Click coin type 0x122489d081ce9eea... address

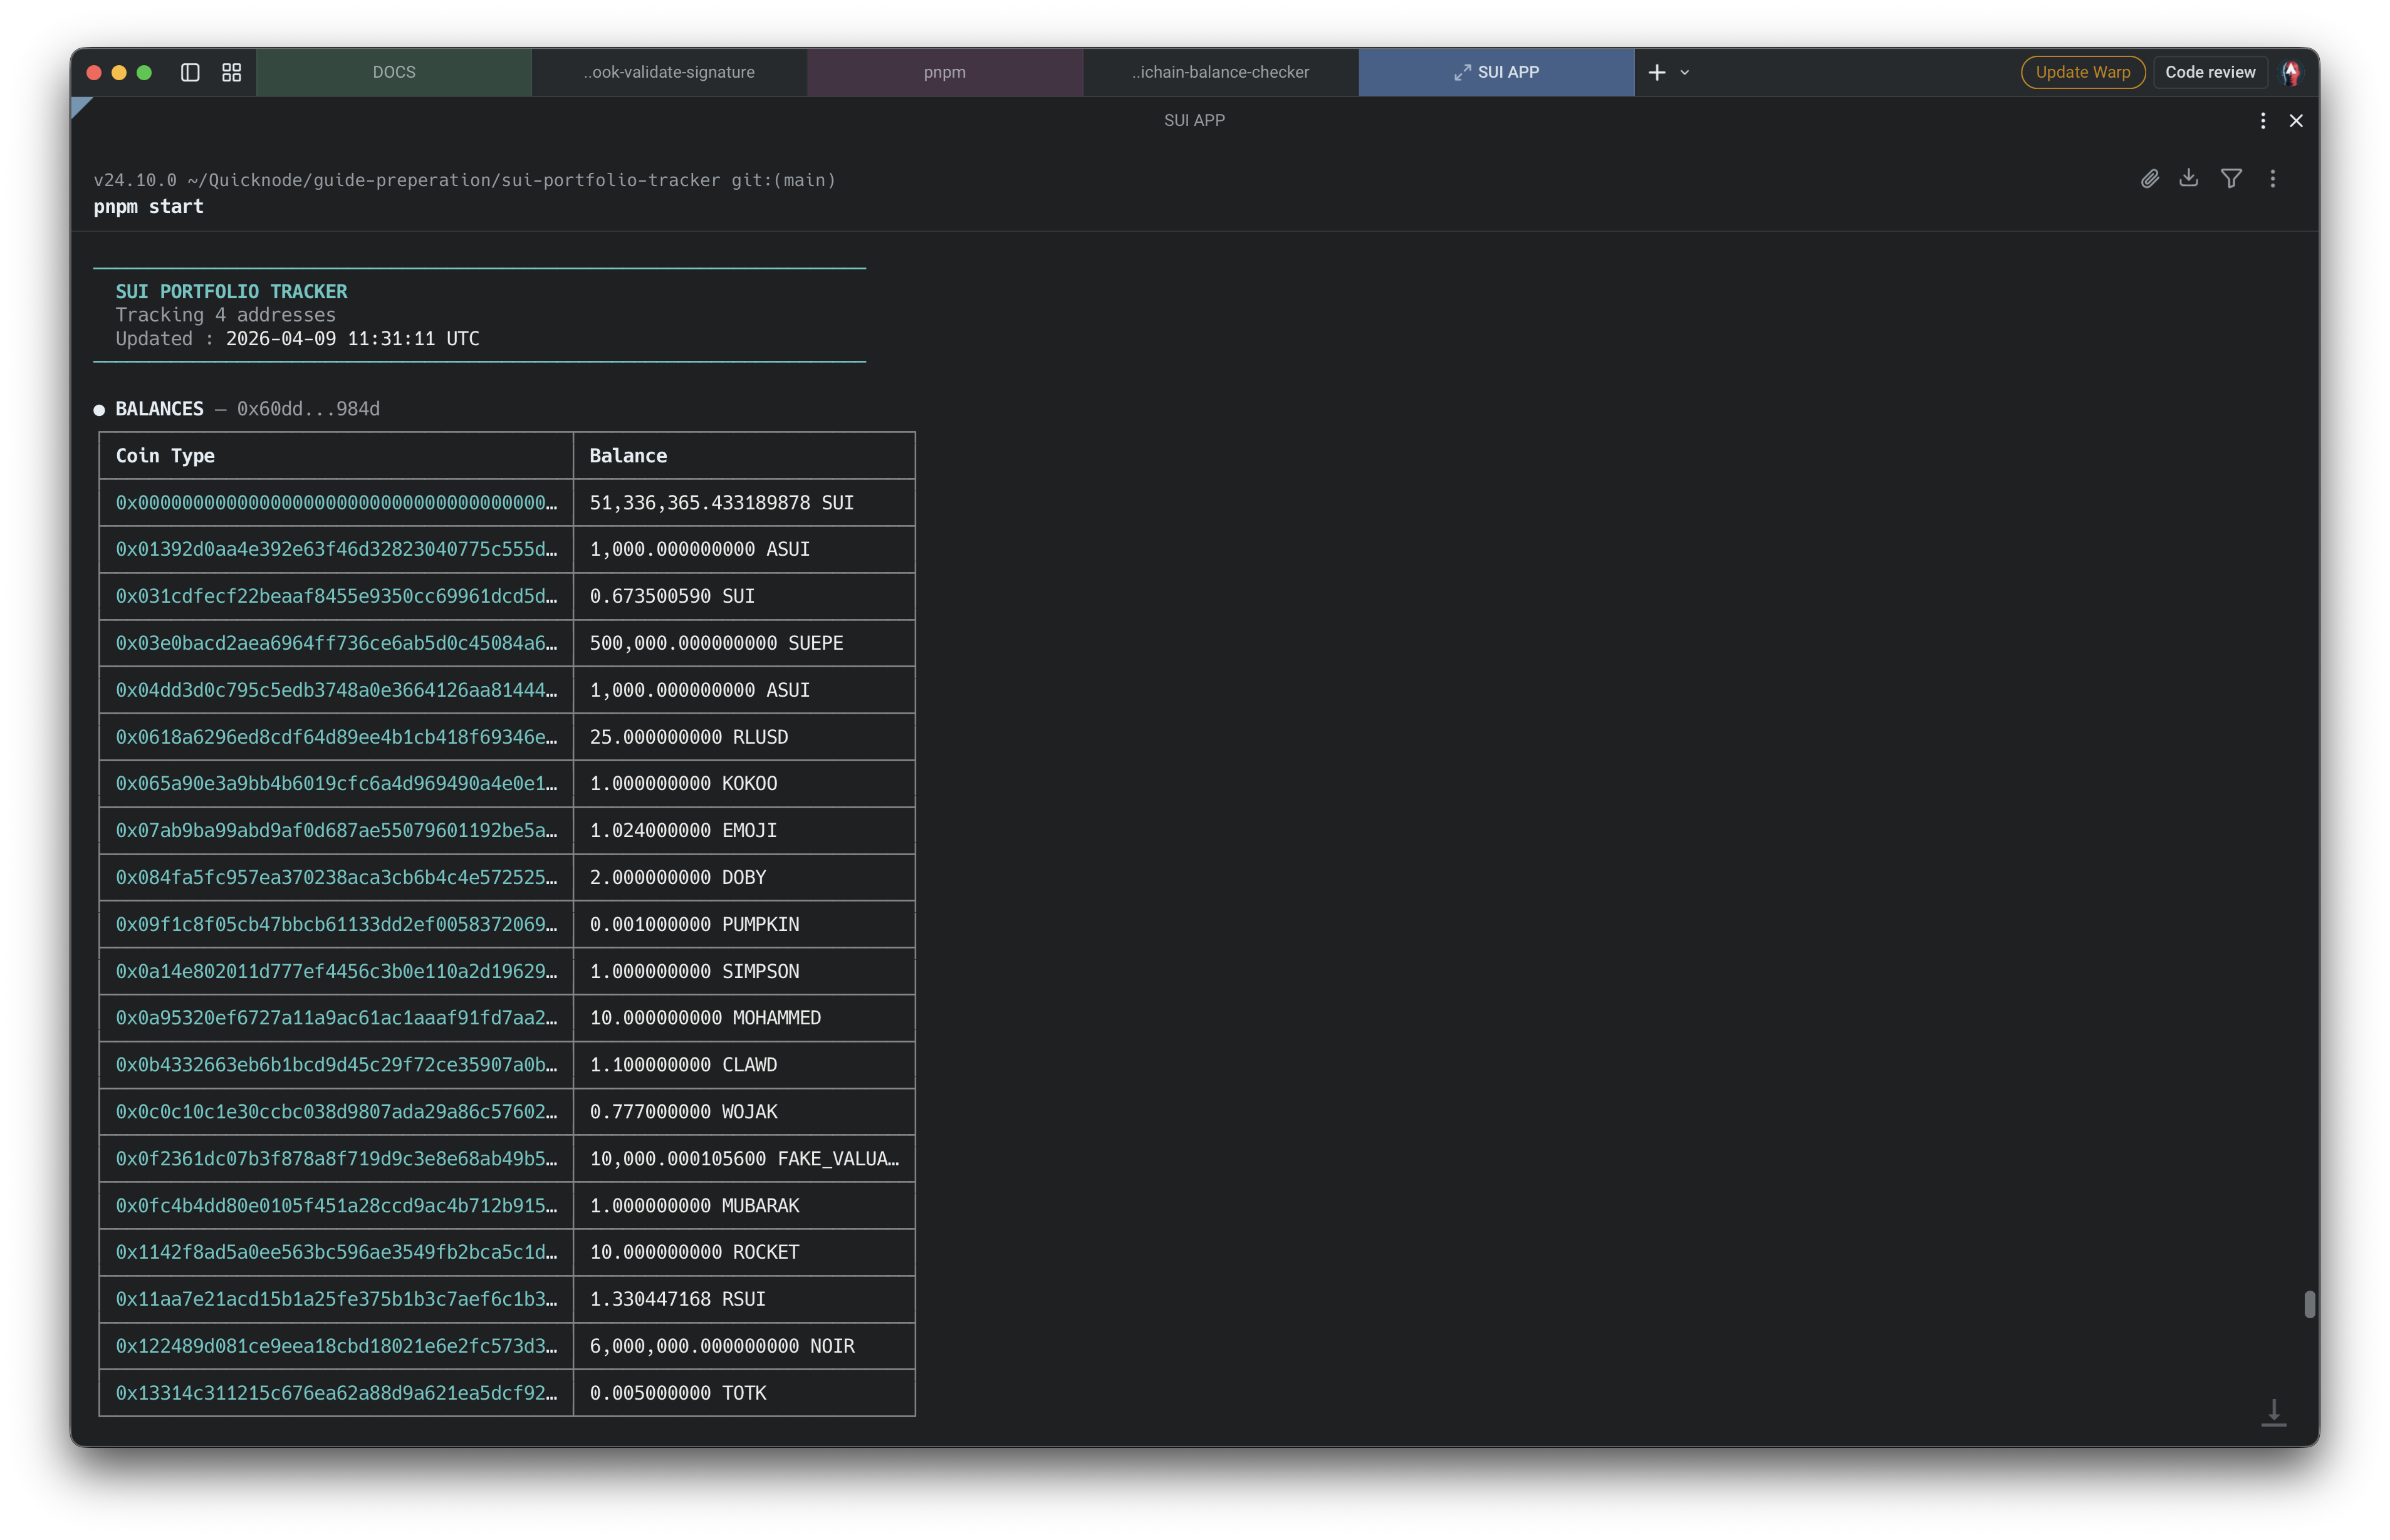click(336, 1346)
